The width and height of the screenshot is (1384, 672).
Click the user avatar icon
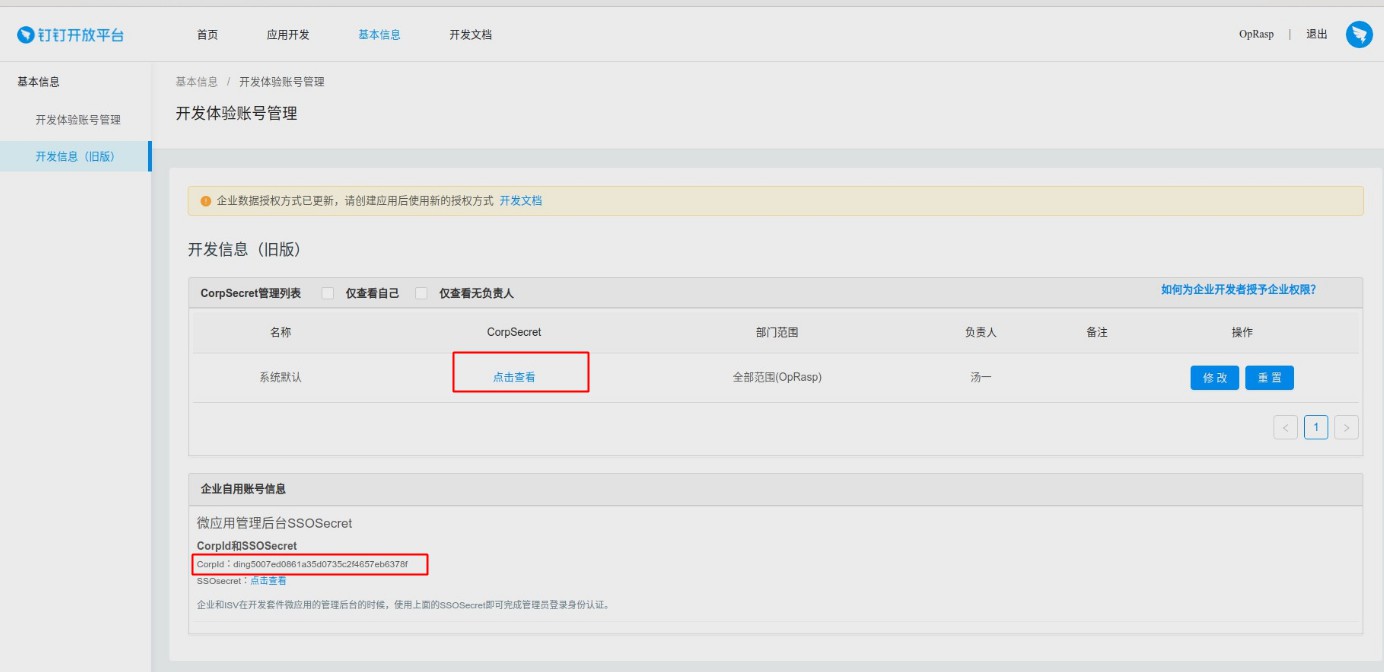[x=1359, y=35]
